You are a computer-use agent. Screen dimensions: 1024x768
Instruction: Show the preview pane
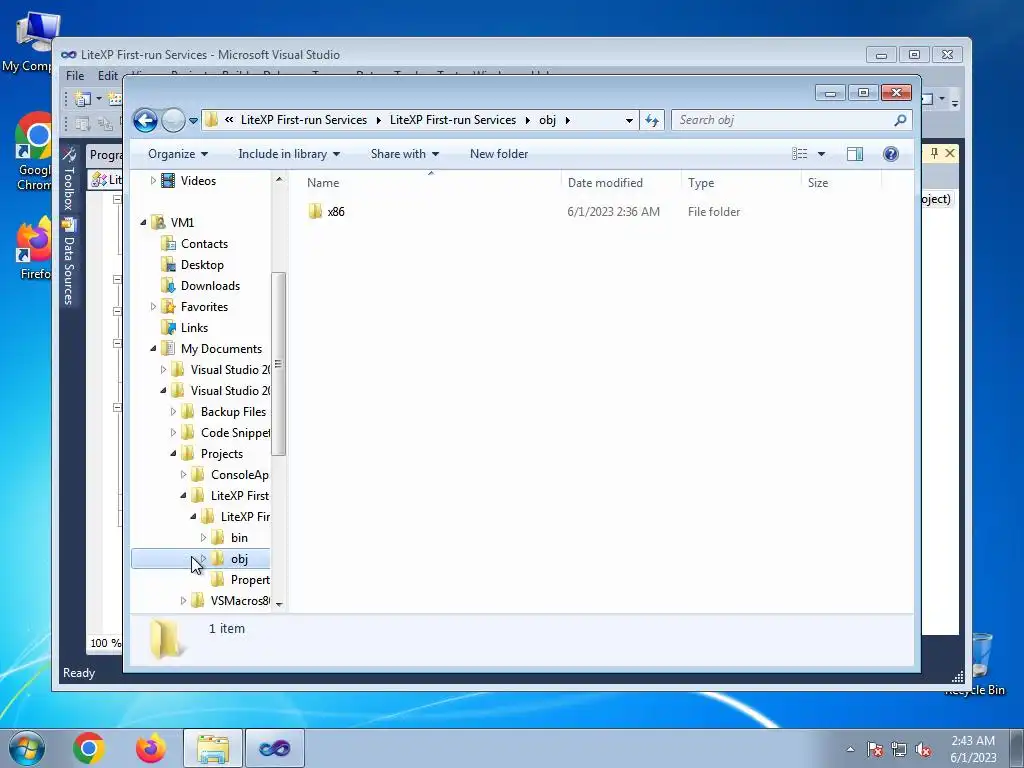(854, 154)
